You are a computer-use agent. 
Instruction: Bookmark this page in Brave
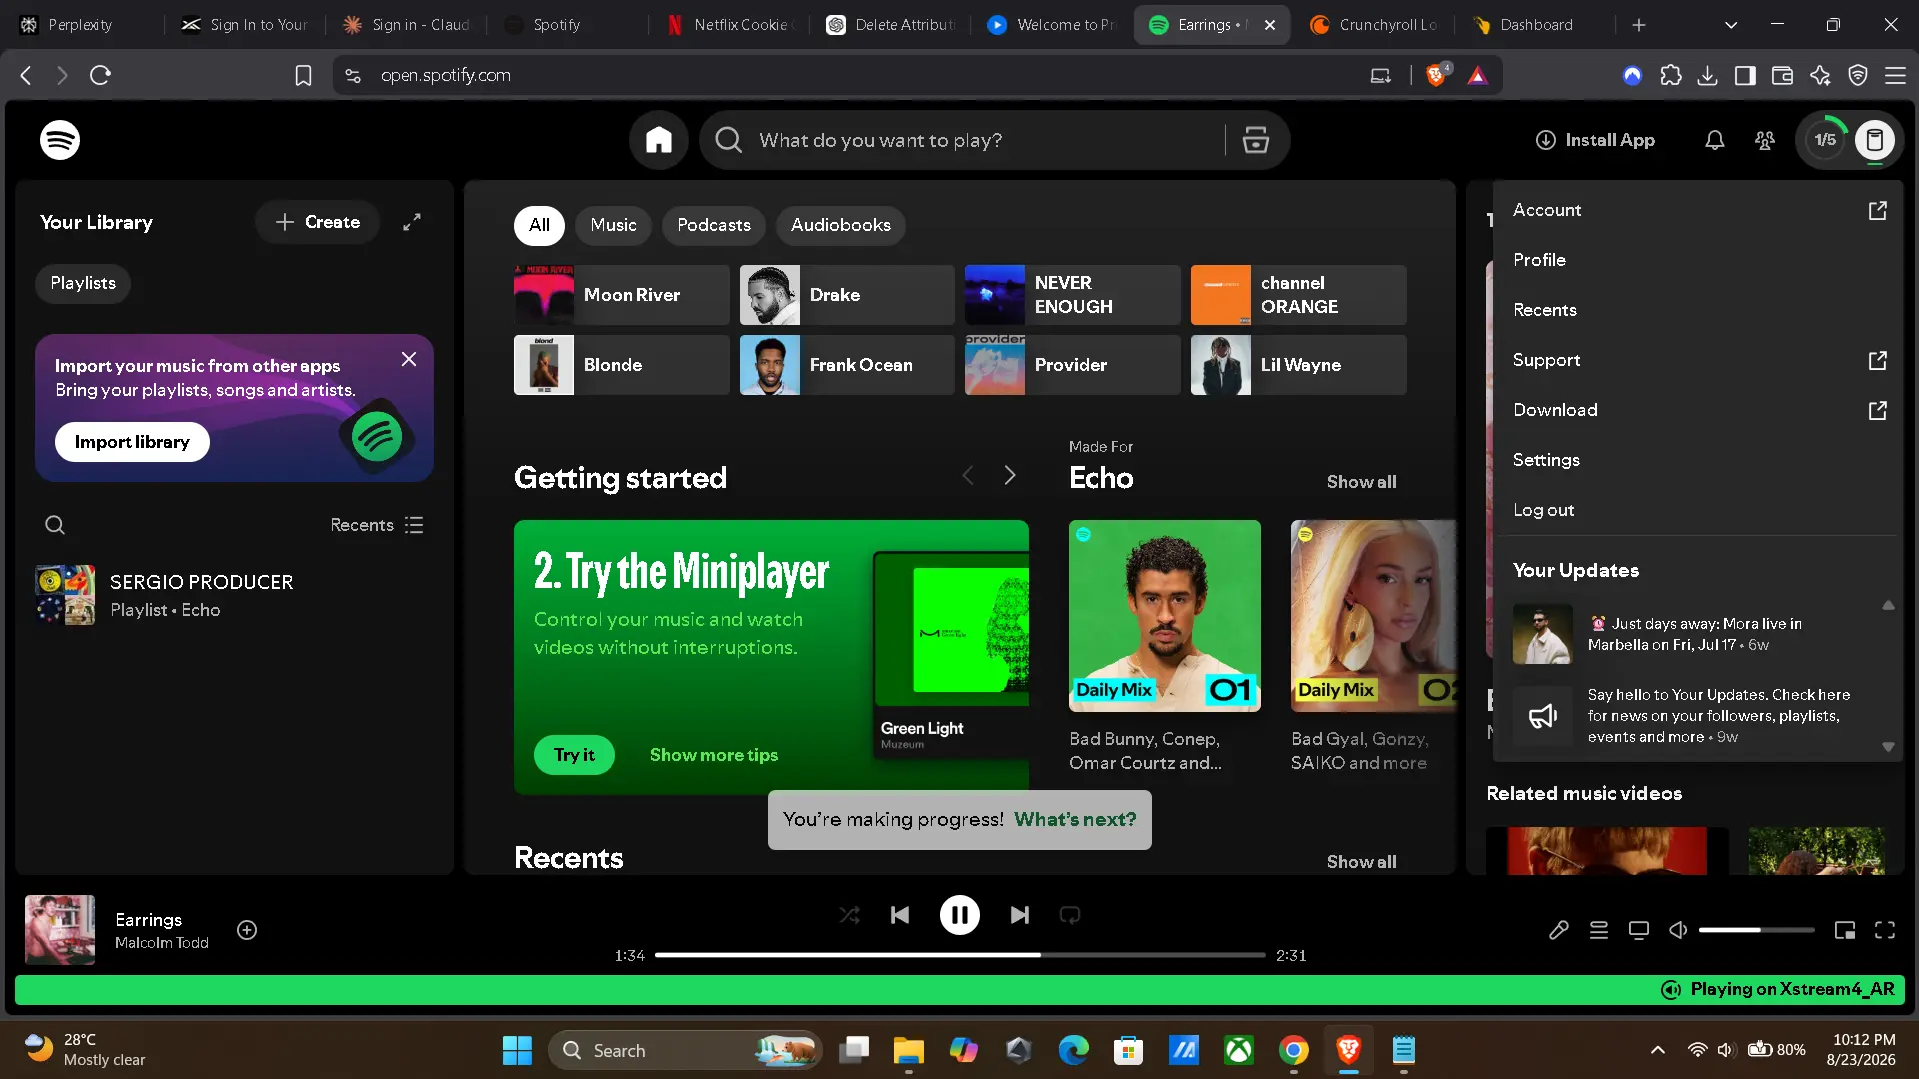click(x=303, y=75)
